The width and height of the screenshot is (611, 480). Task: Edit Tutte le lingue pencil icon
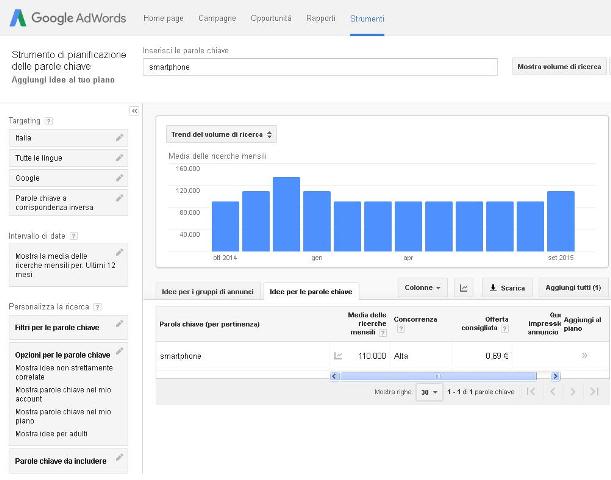click(120, 158)
